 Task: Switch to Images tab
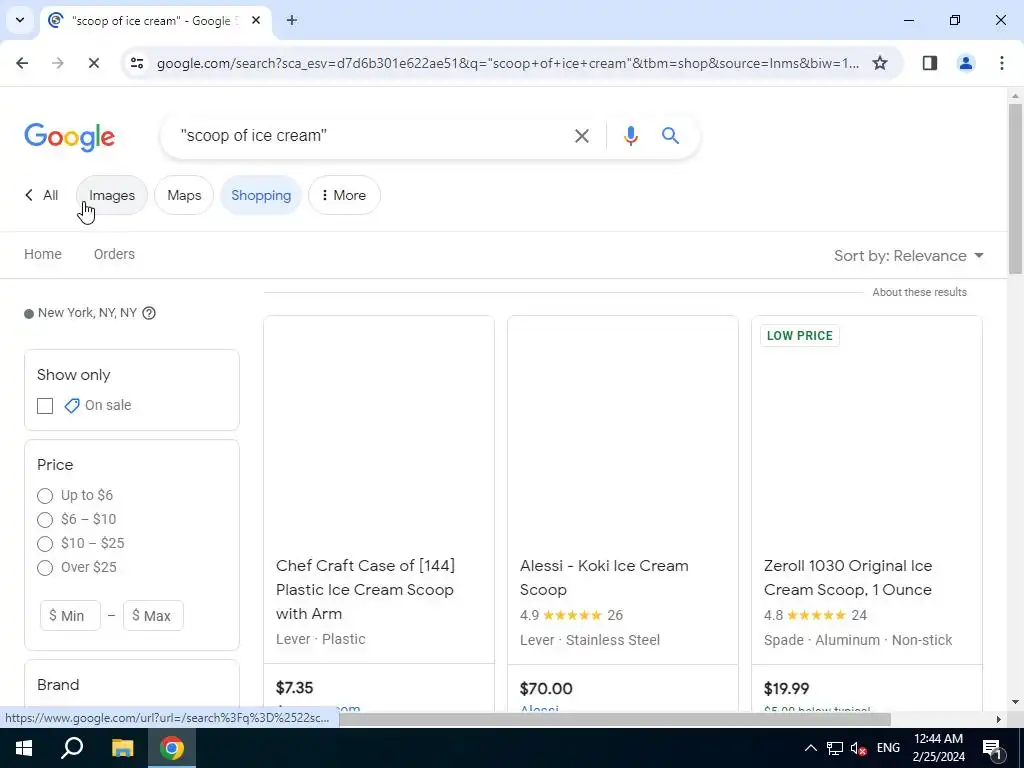tap(112, 195)
